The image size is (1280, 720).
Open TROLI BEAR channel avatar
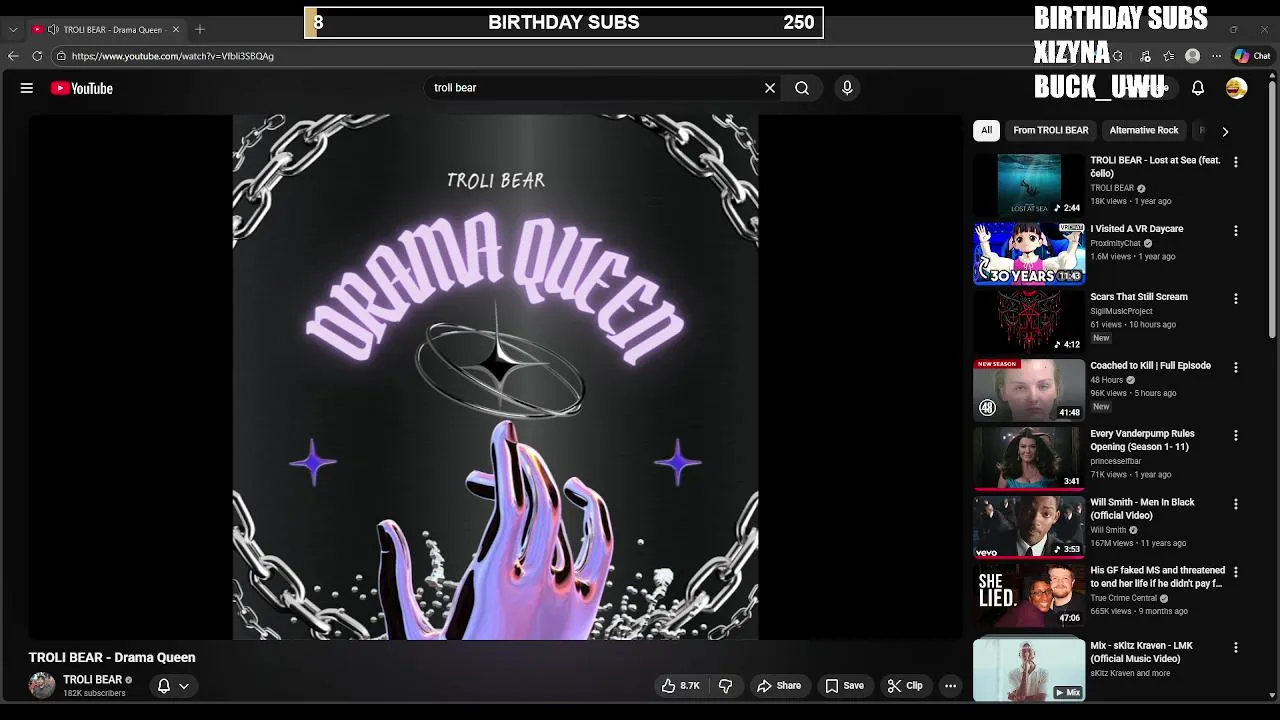(42, 685)
